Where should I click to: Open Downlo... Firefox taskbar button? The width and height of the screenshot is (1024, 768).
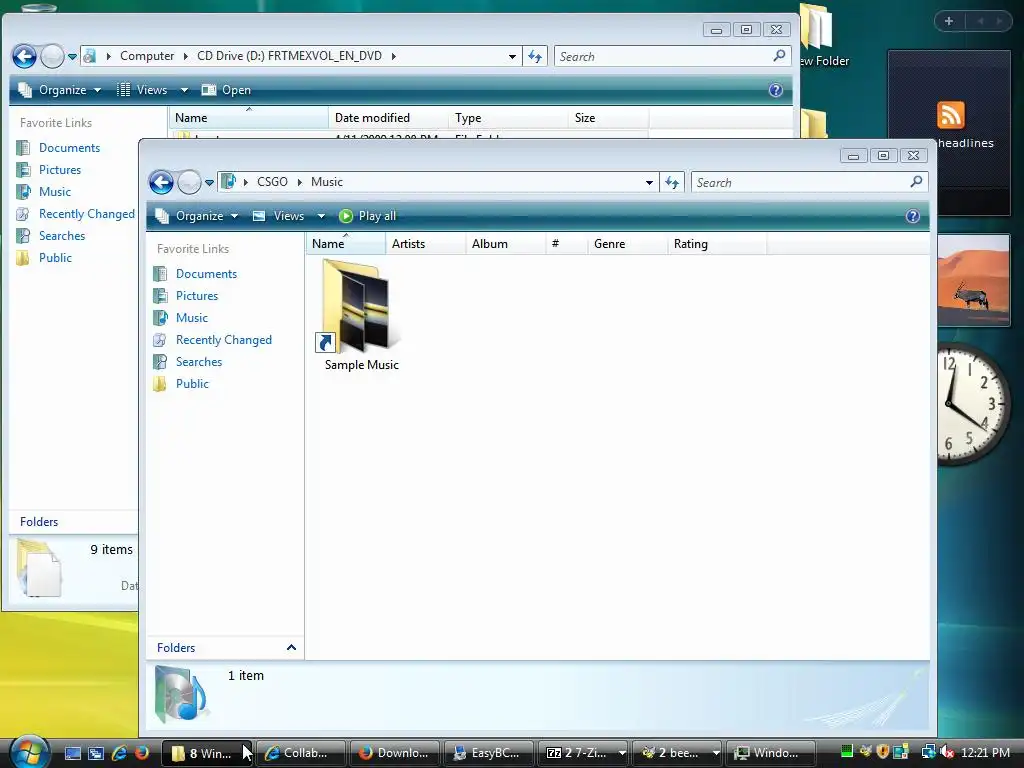pyautogui.click(x=394, y=753)
